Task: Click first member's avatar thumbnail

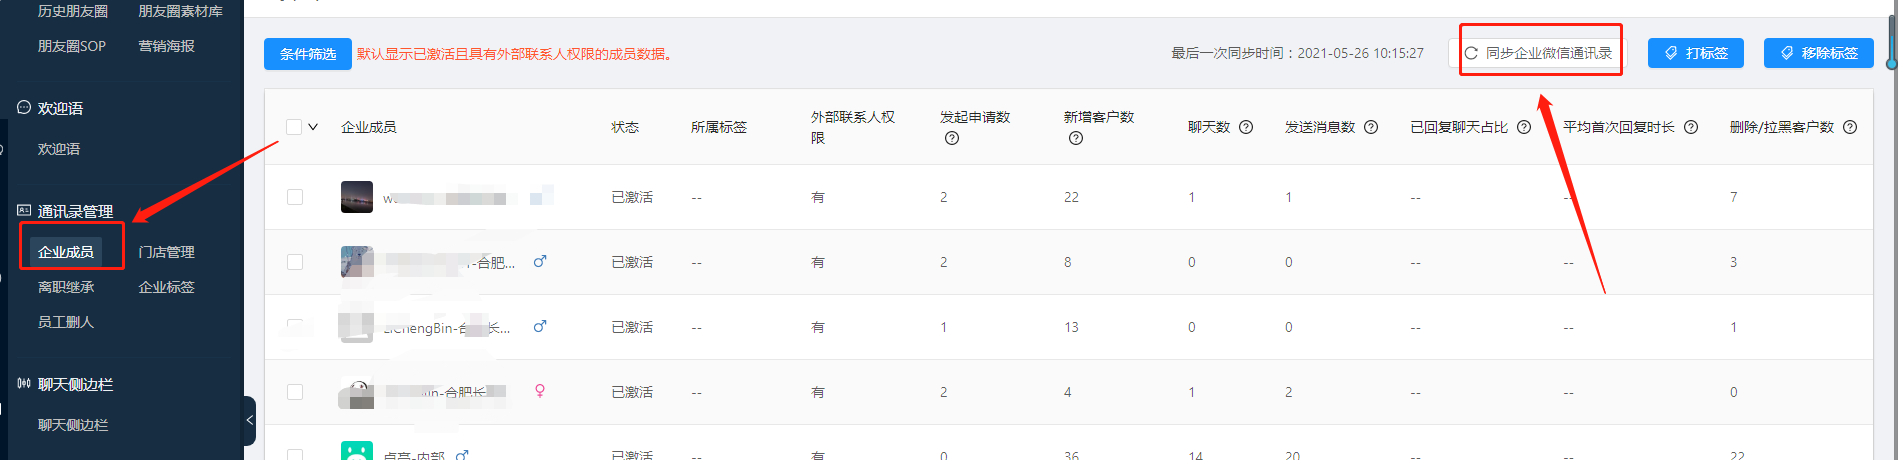Action: tap(357, 197)
